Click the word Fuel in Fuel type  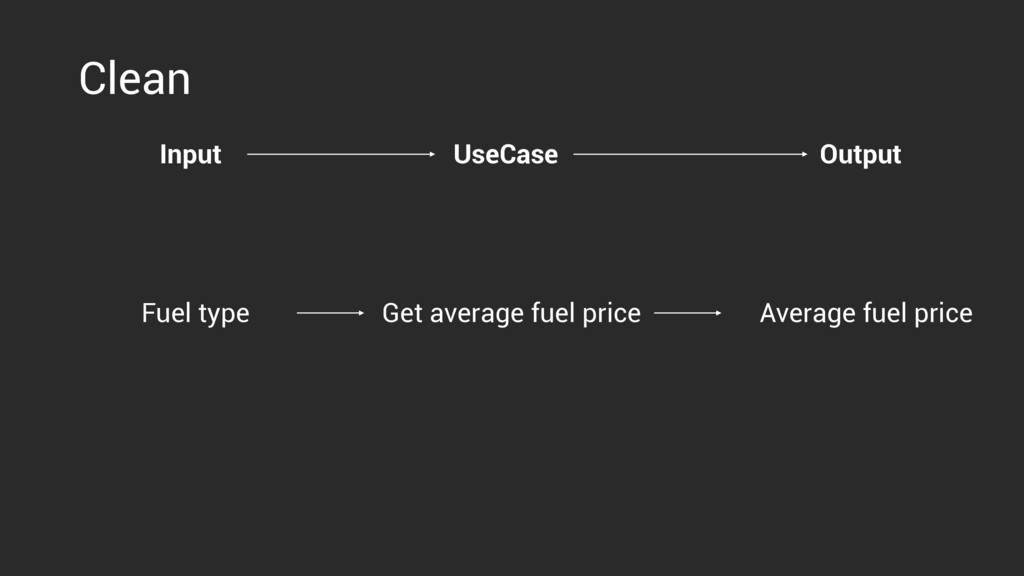[x=165, y=313]
